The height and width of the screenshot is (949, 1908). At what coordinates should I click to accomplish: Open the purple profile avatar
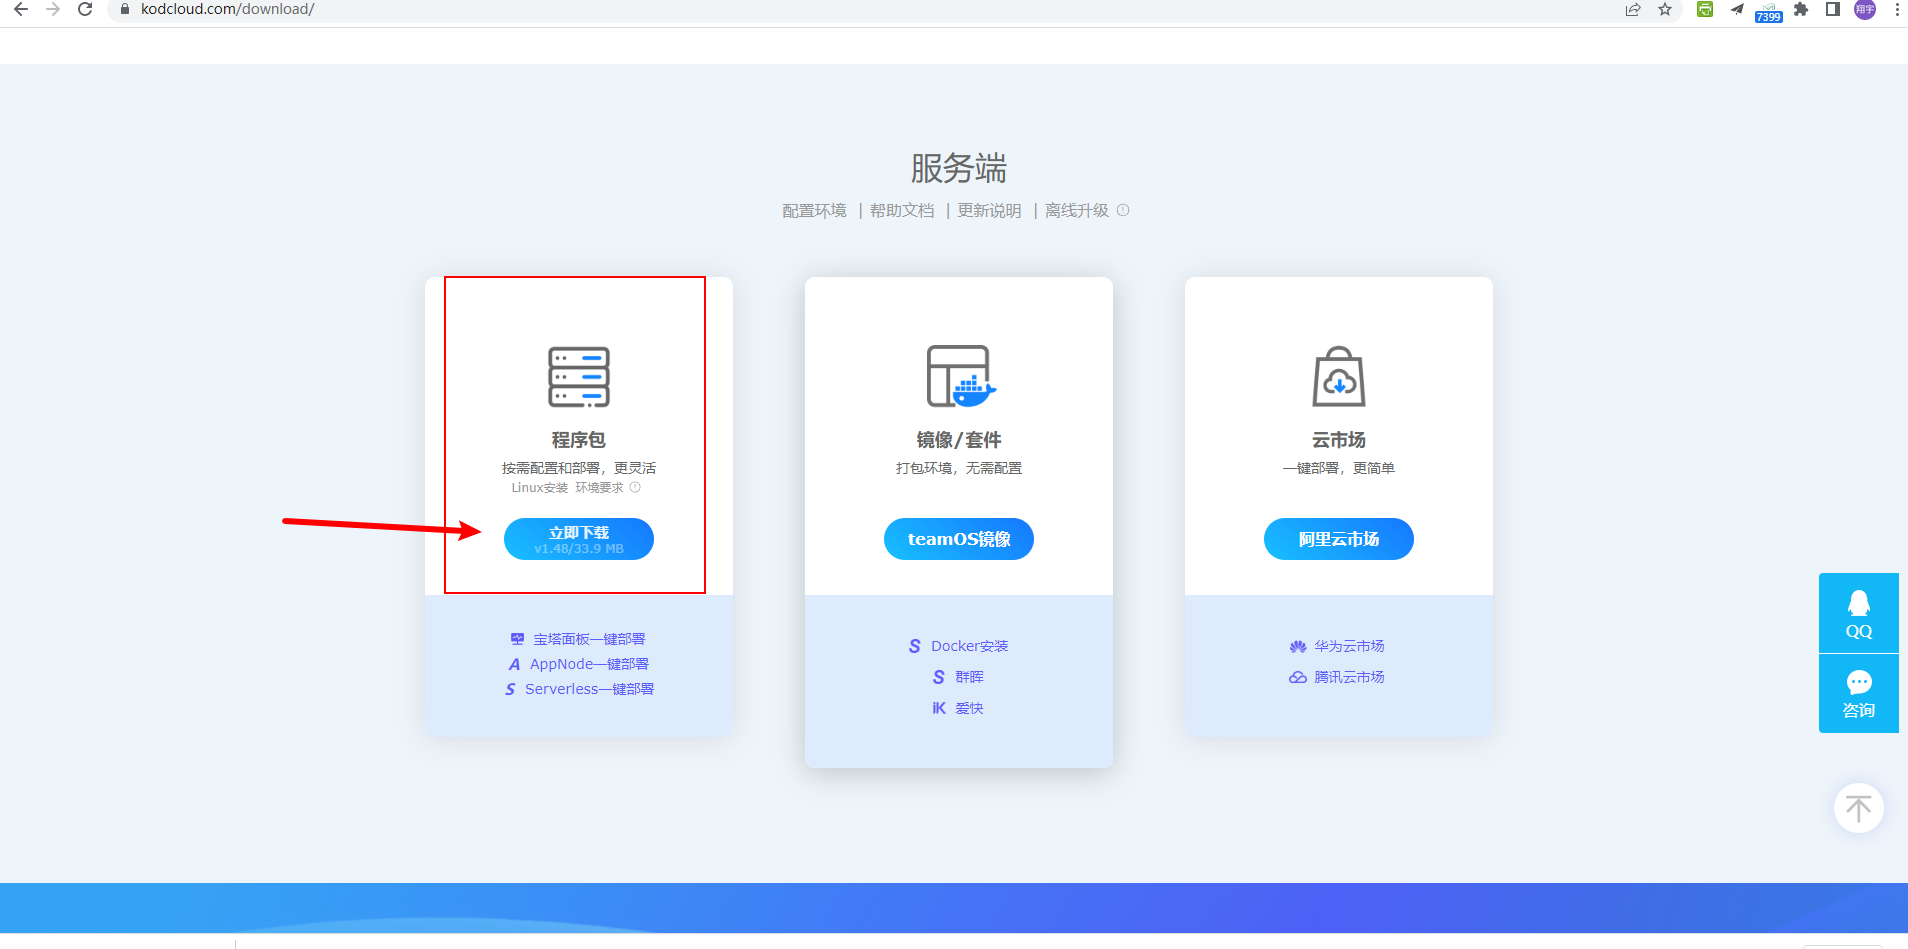[x=1865, y=9]
